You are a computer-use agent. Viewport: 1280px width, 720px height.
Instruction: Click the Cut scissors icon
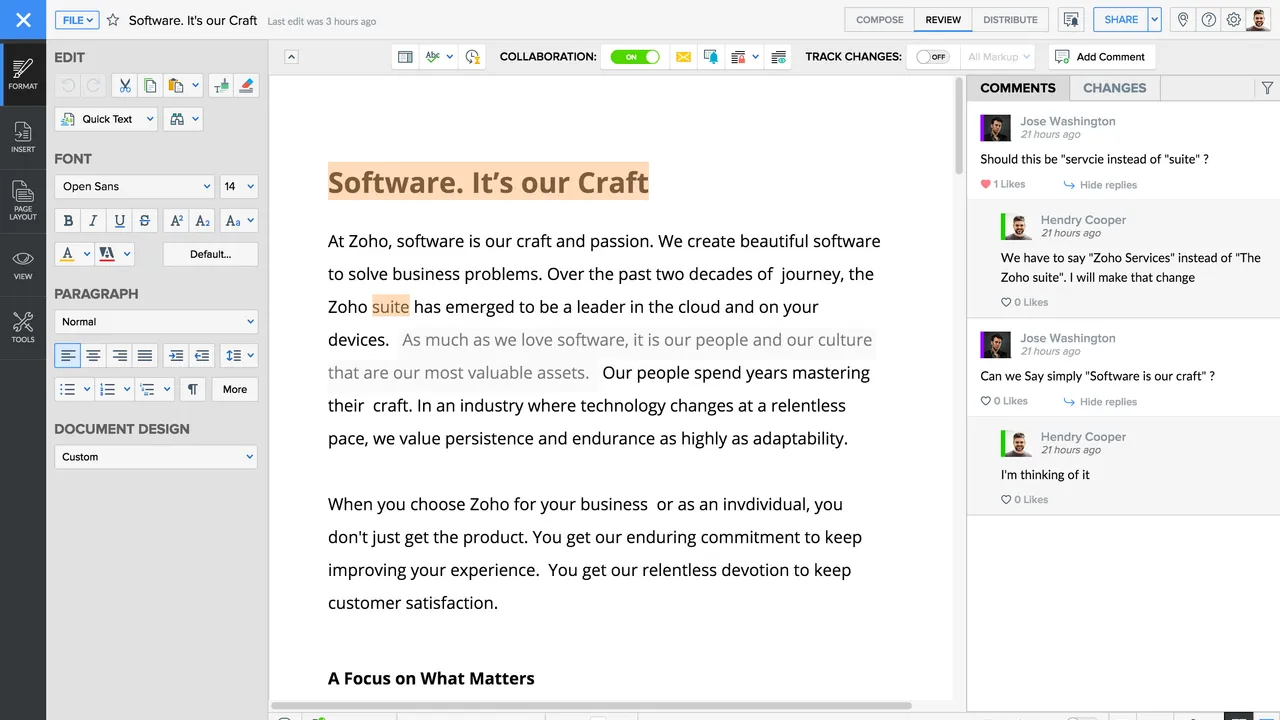125,86
